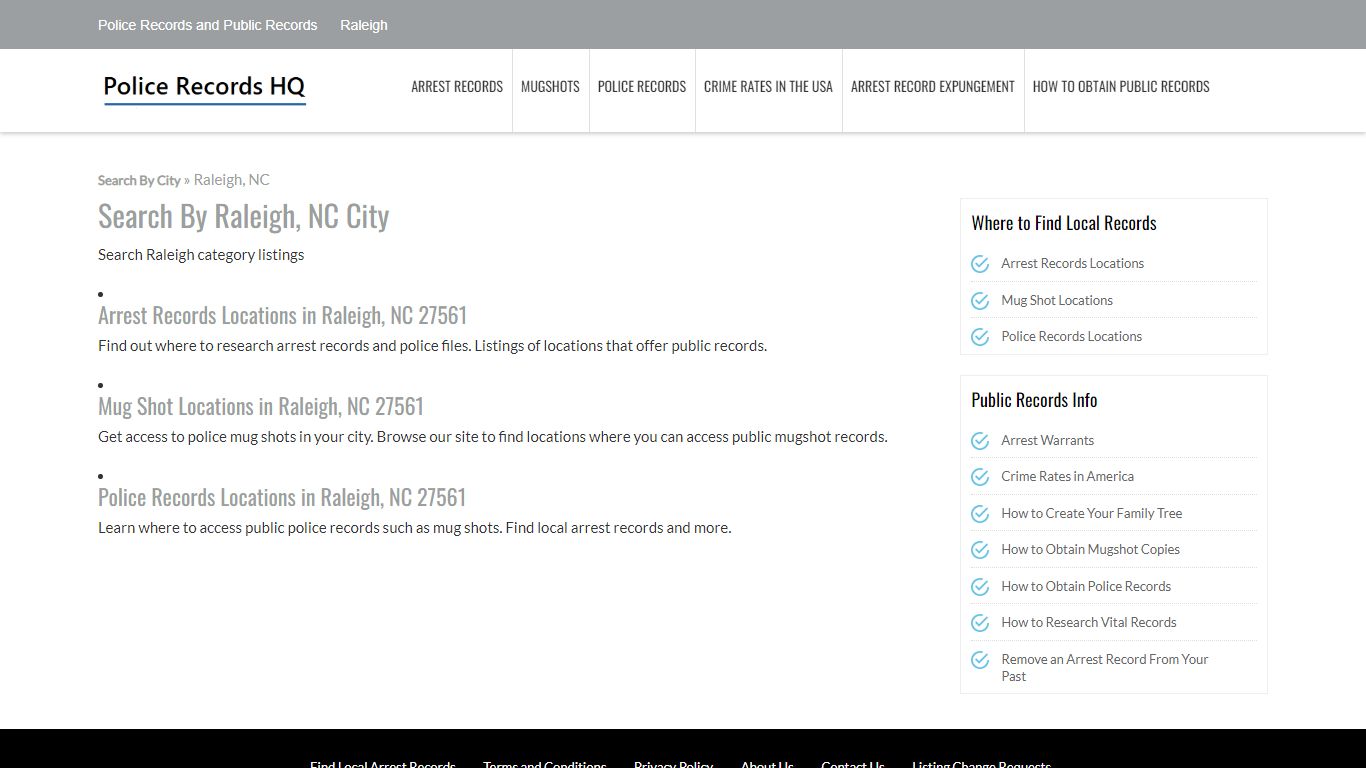Open Remove an Arrest Record From Your Past
1366x768 pixels.
click(x=1104, y=667)
